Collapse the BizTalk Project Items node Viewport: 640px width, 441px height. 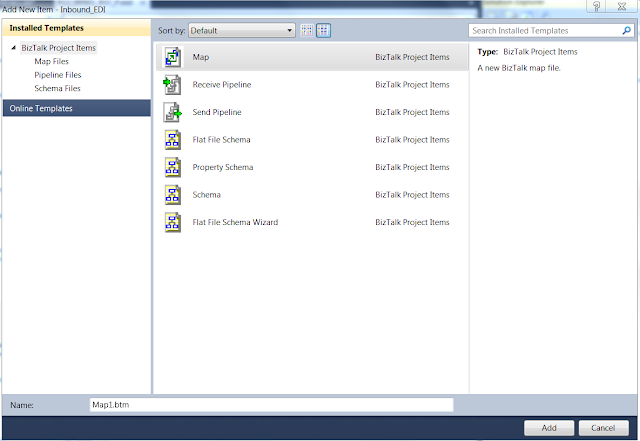(13, 48)
